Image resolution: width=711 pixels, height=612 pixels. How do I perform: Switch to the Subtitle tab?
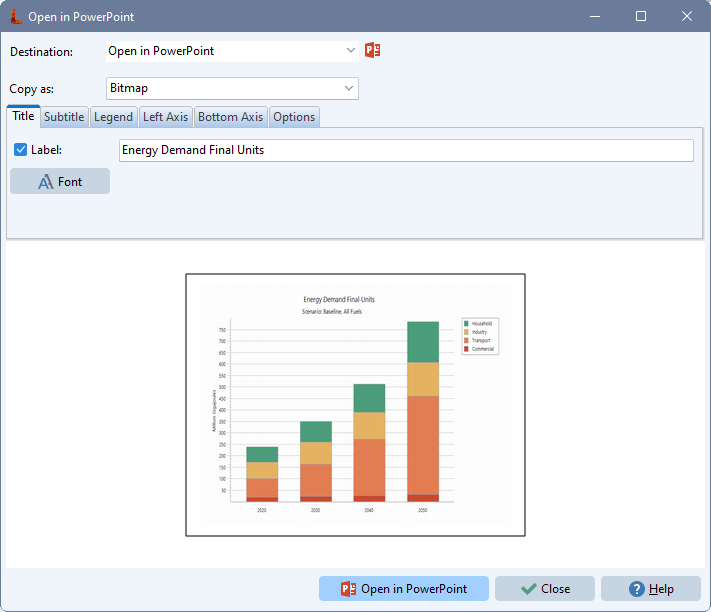pyautogui.click(x=64, y=117)
